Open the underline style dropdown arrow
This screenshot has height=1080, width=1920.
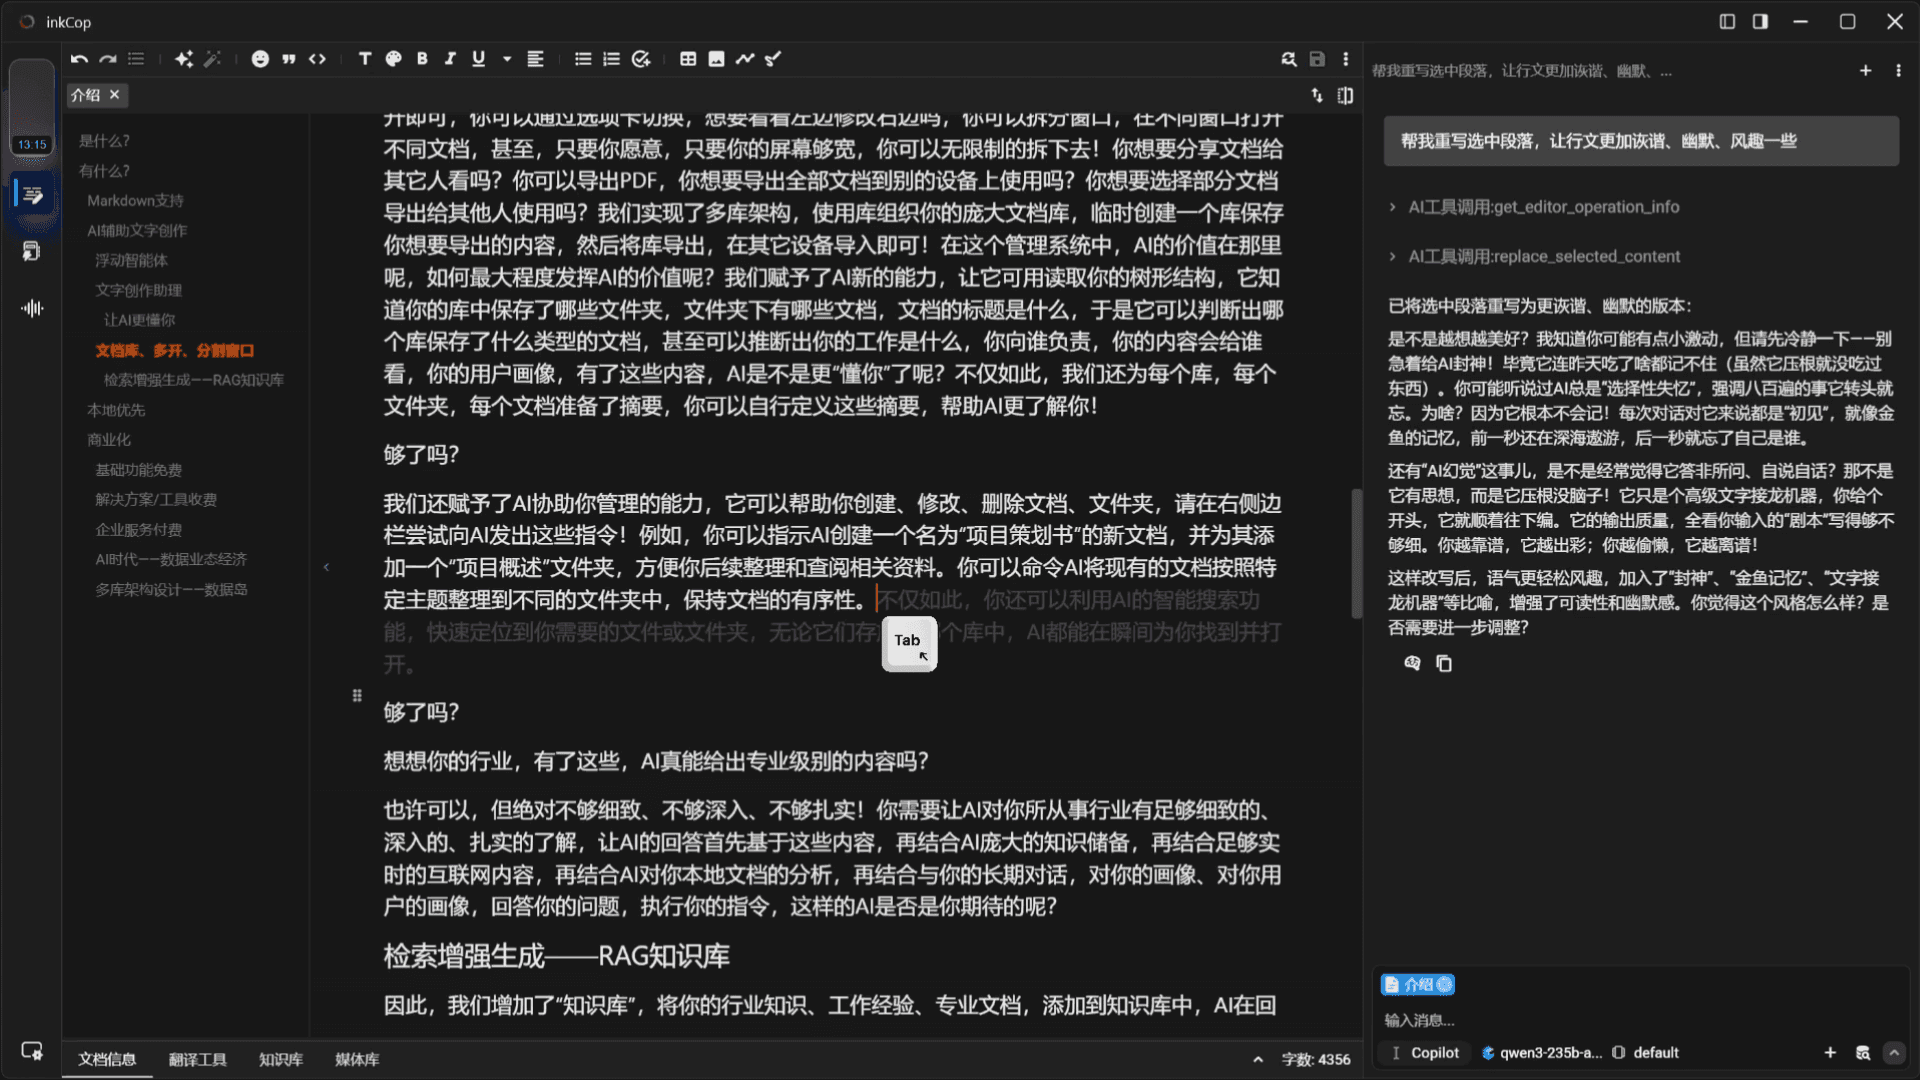click(x=507, y=59)
